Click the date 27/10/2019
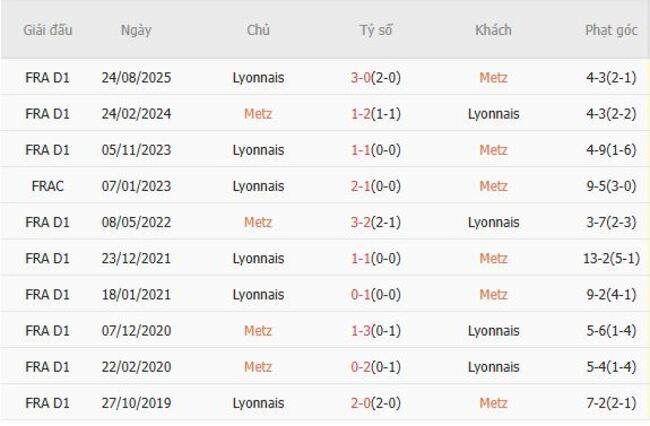Image resolution: width=650 pixels, height=426 pixels. 136,402
